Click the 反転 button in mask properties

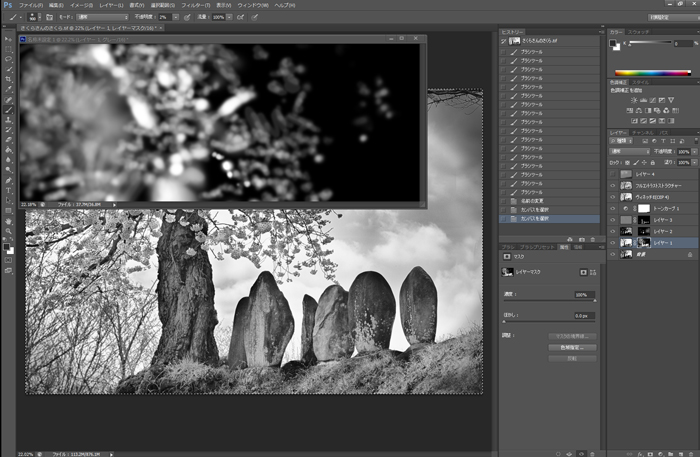pyautogui.click(x=571, y=357)
